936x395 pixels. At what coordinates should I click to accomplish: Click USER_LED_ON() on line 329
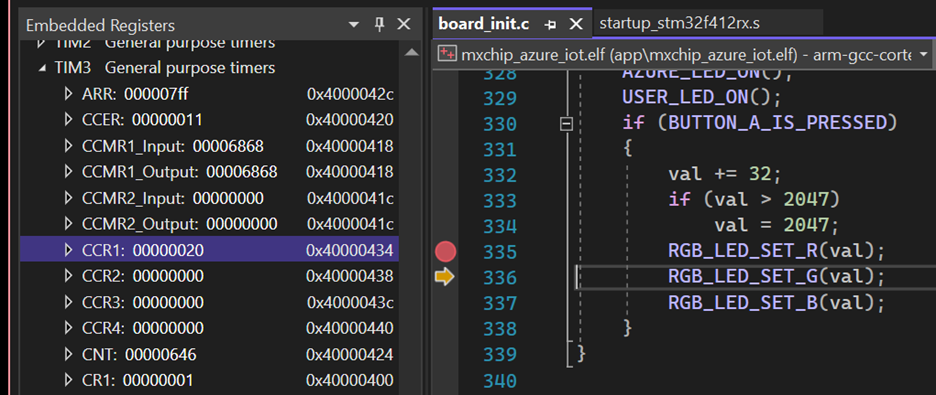701,97
